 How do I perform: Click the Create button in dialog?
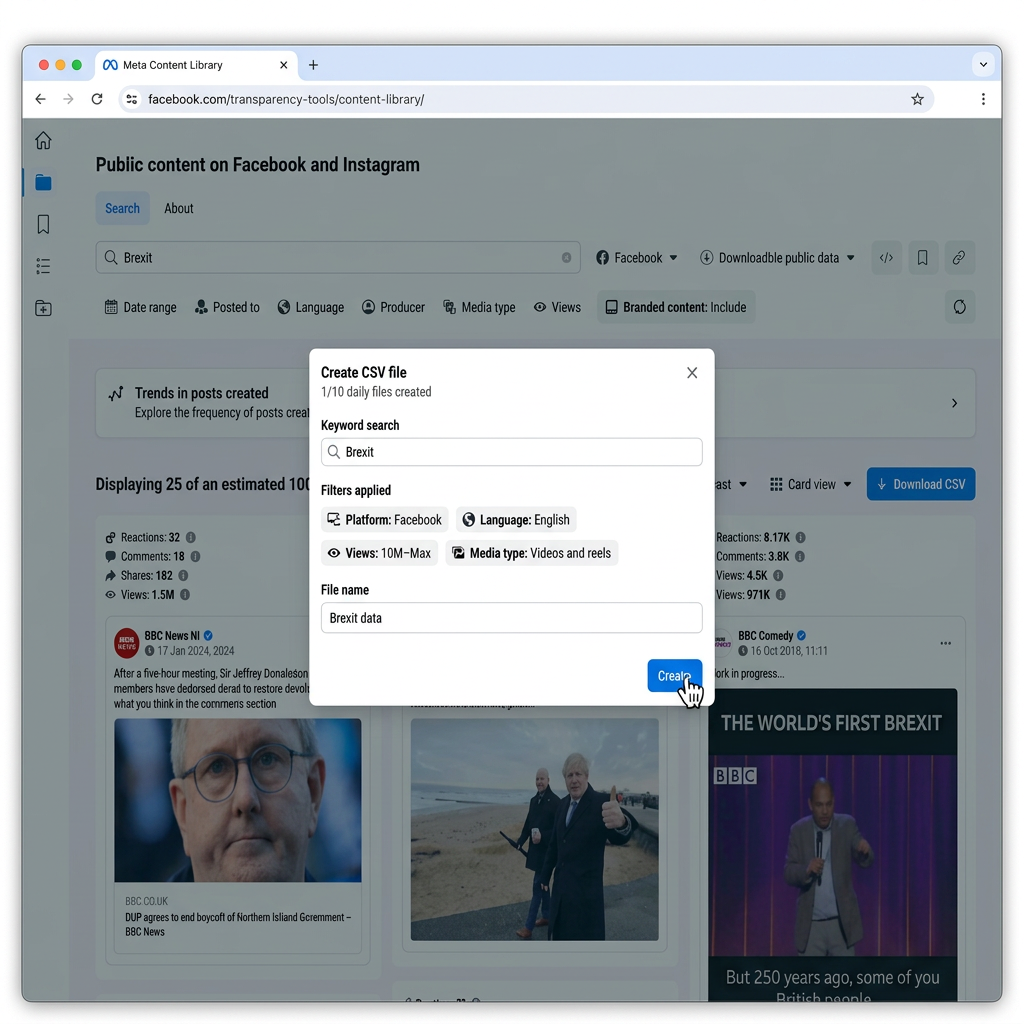674,675
